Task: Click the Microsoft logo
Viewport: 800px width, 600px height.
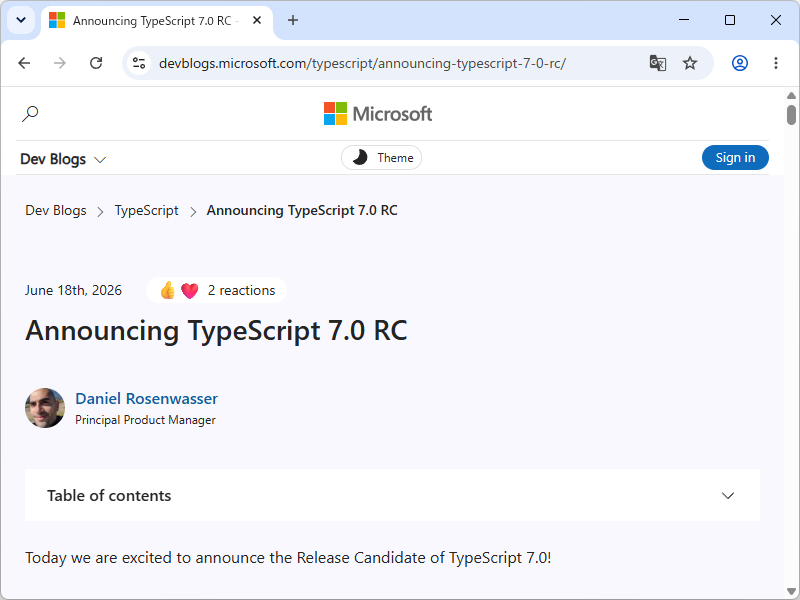Action: tap(378, 114)
